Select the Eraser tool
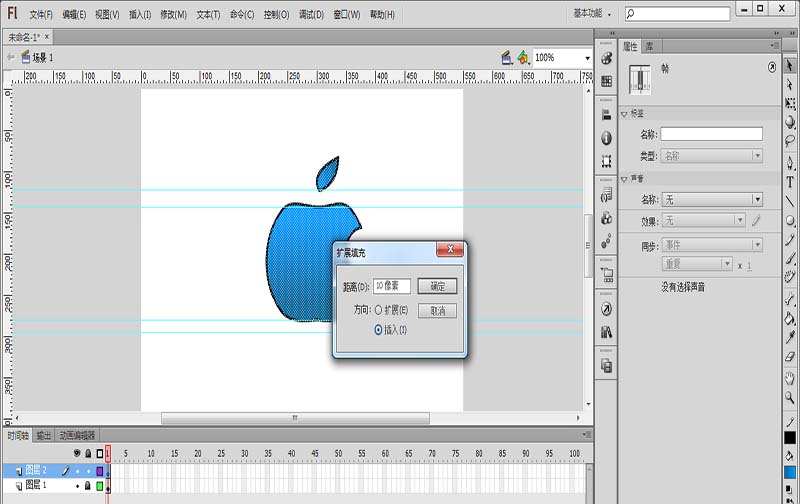This screenshot has width=800, height=504. 790,356
